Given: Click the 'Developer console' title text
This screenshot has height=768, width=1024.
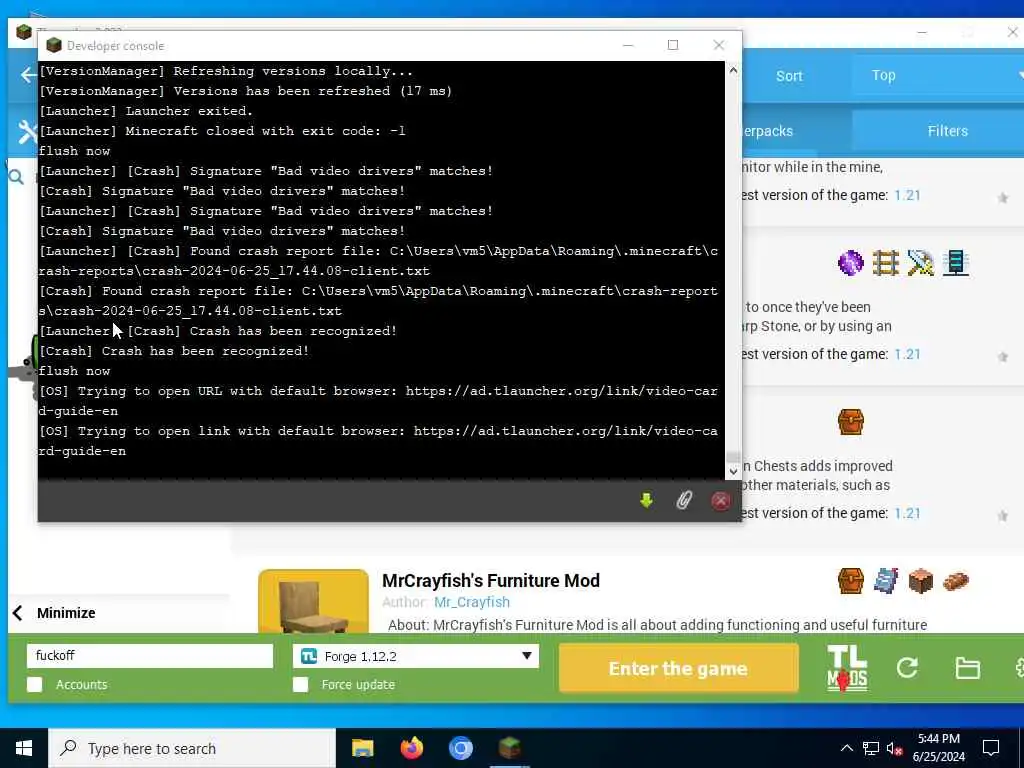Looking at the screenshot, I should tap(115, 46).
